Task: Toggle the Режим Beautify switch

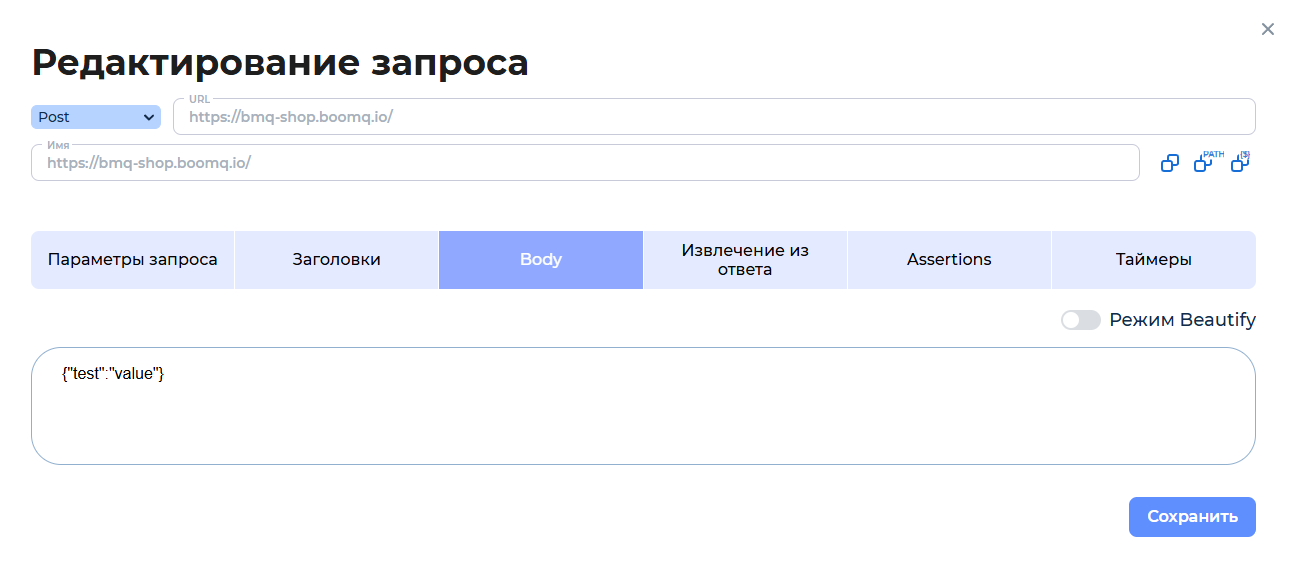Action: click(1081, 320)
